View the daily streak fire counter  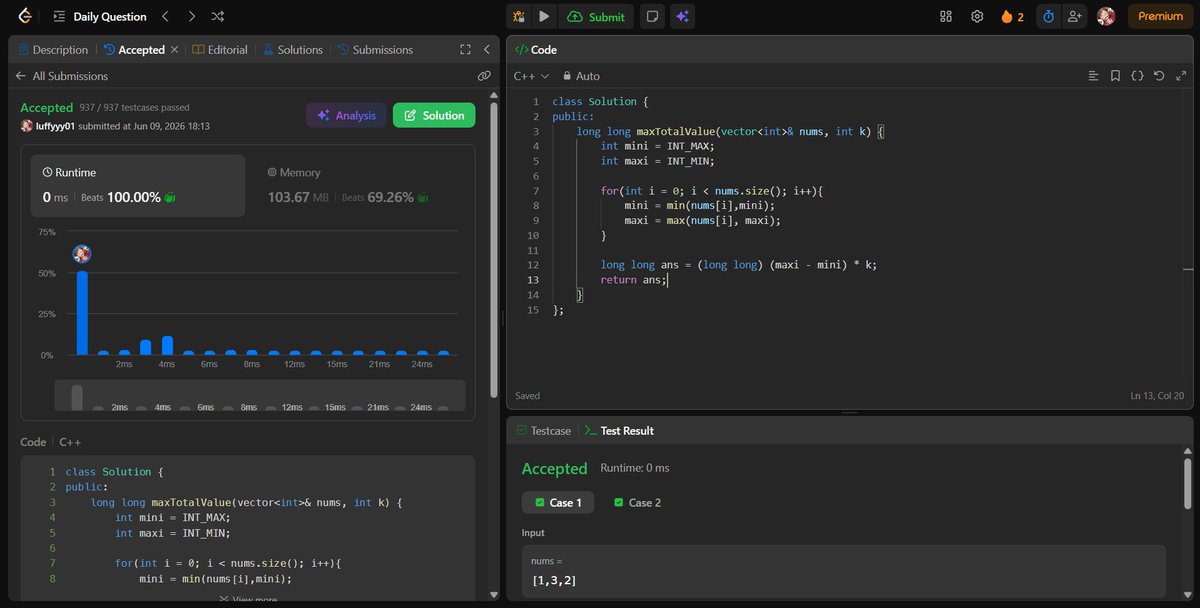(x=1013, y=16)
